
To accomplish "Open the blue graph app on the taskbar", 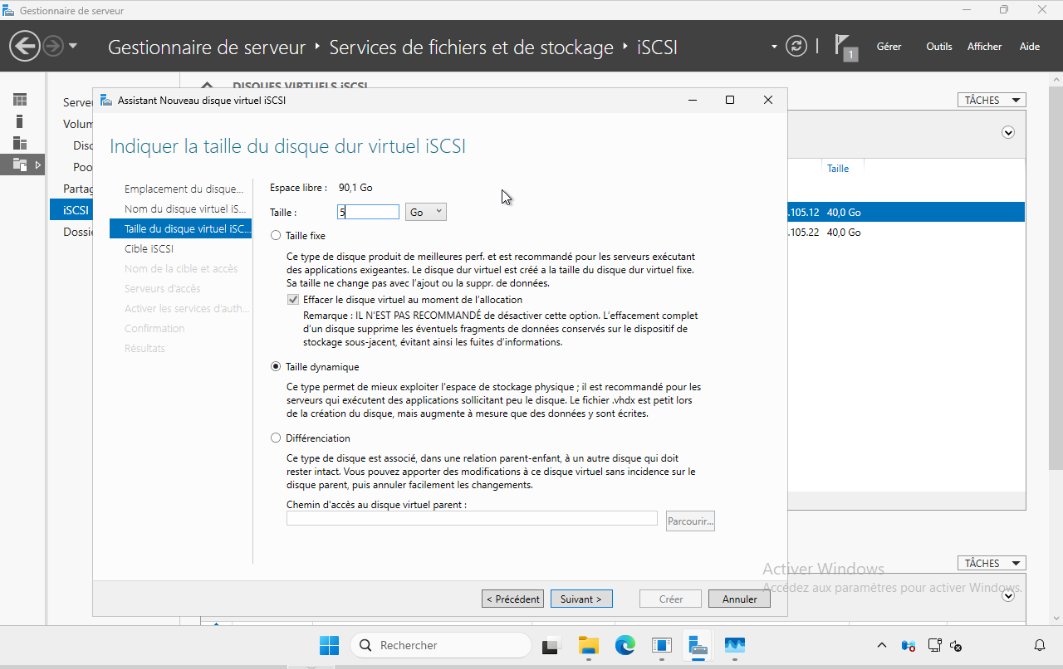I will click(x=734, y=645).
